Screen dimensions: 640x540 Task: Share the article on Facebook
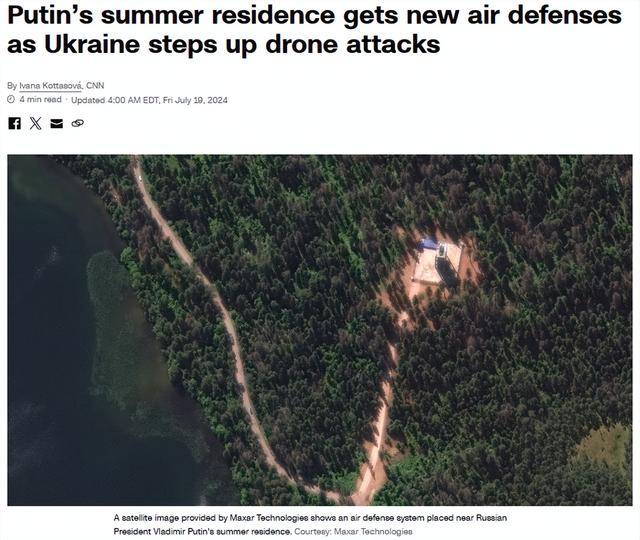coord(14,123)
